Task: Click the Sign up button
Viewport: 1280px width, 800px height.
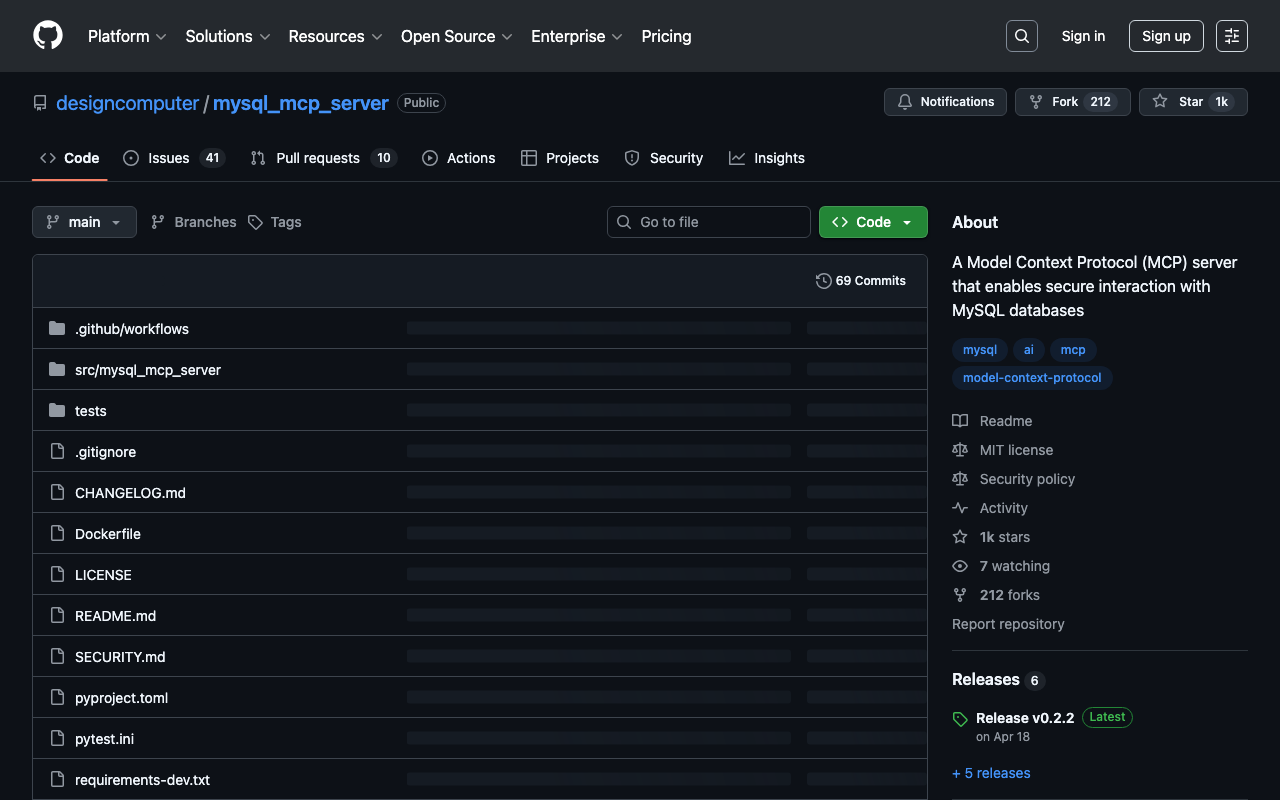Action: pos(1166,36)
